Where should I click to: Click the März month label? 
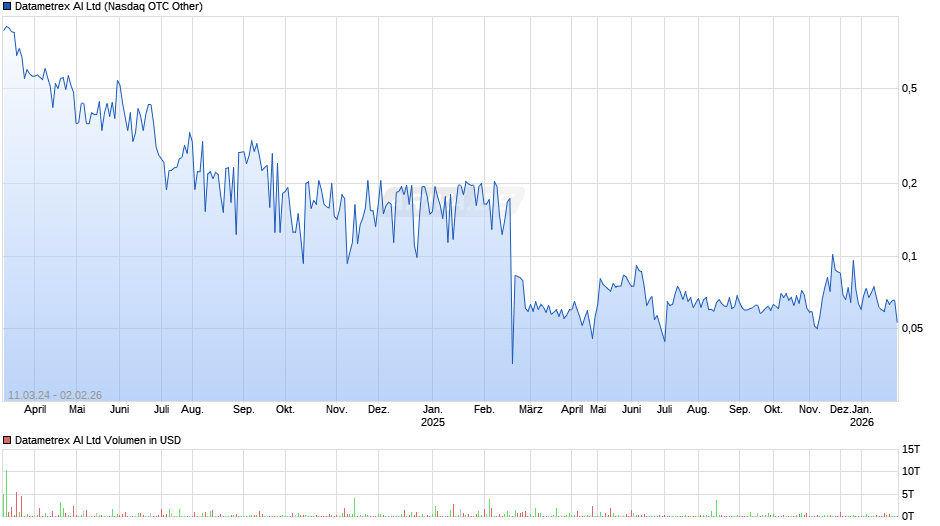531,410
